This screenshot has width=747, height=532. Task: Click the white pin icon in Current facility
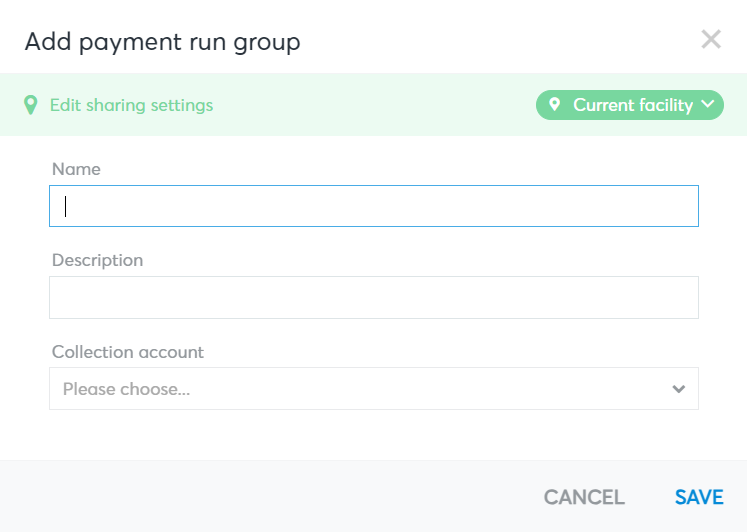[x=554, y=104]
